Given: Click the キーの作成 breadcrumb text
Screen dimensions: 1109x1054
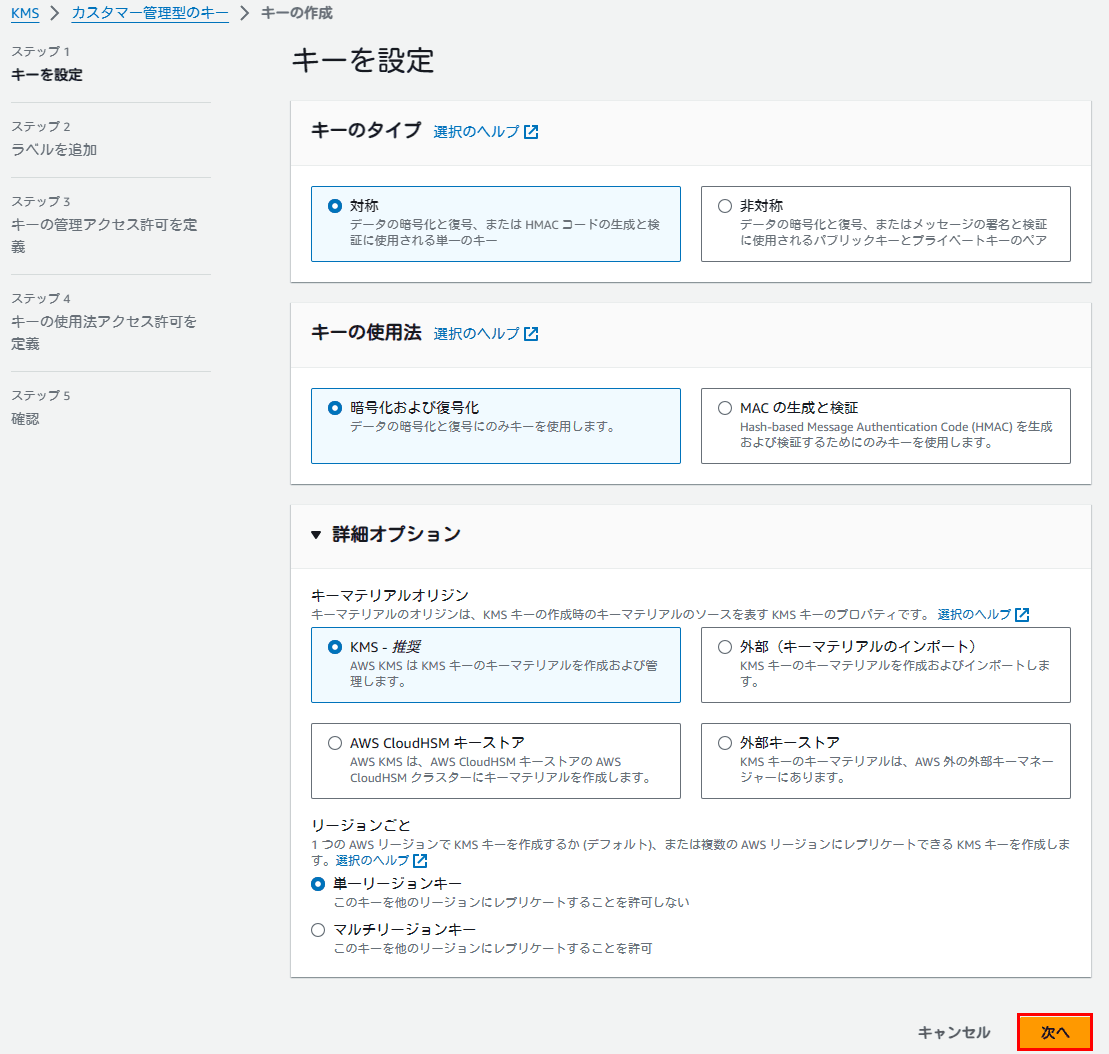Looking at the screenshot, I should pyautogui.click(x=296, y=13).
